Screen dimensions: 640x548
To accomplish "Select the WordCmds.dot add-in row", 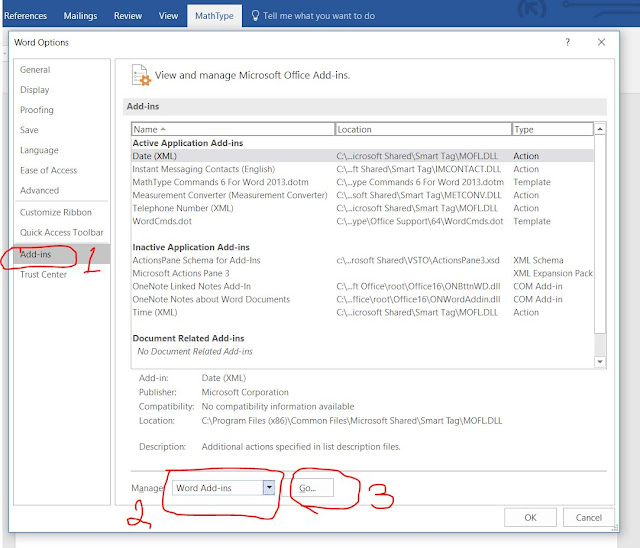I will pos(362,221).
